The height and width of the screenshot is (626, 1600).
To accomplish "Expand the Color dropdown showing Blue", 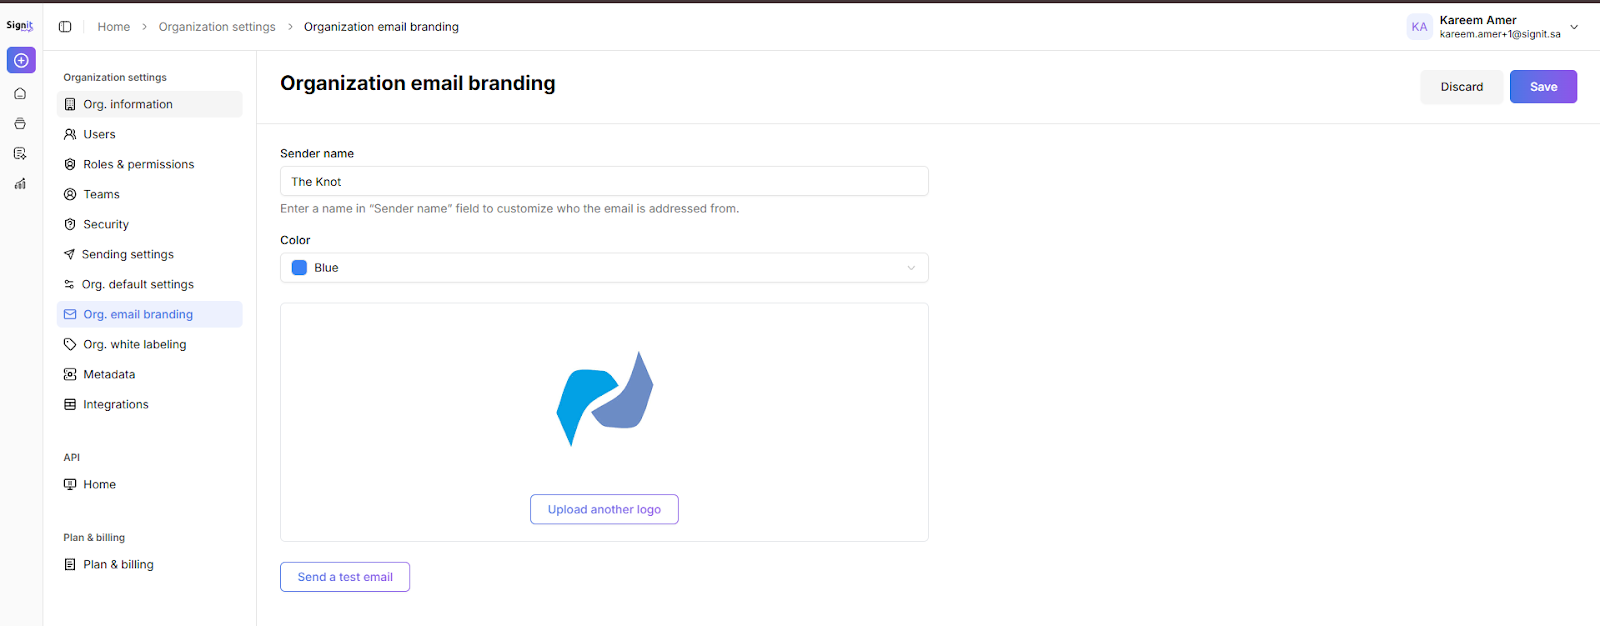I will [x=604, y=268].
